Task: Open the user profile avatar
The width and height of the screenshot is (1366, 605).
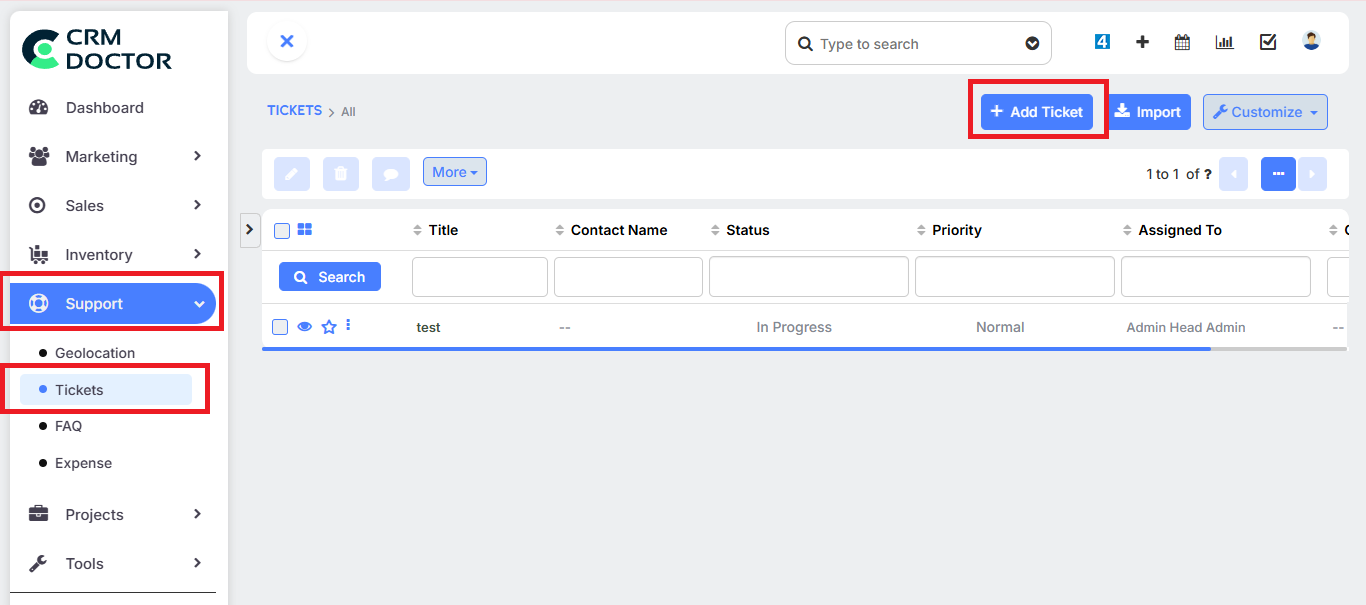Action: 1311,41
